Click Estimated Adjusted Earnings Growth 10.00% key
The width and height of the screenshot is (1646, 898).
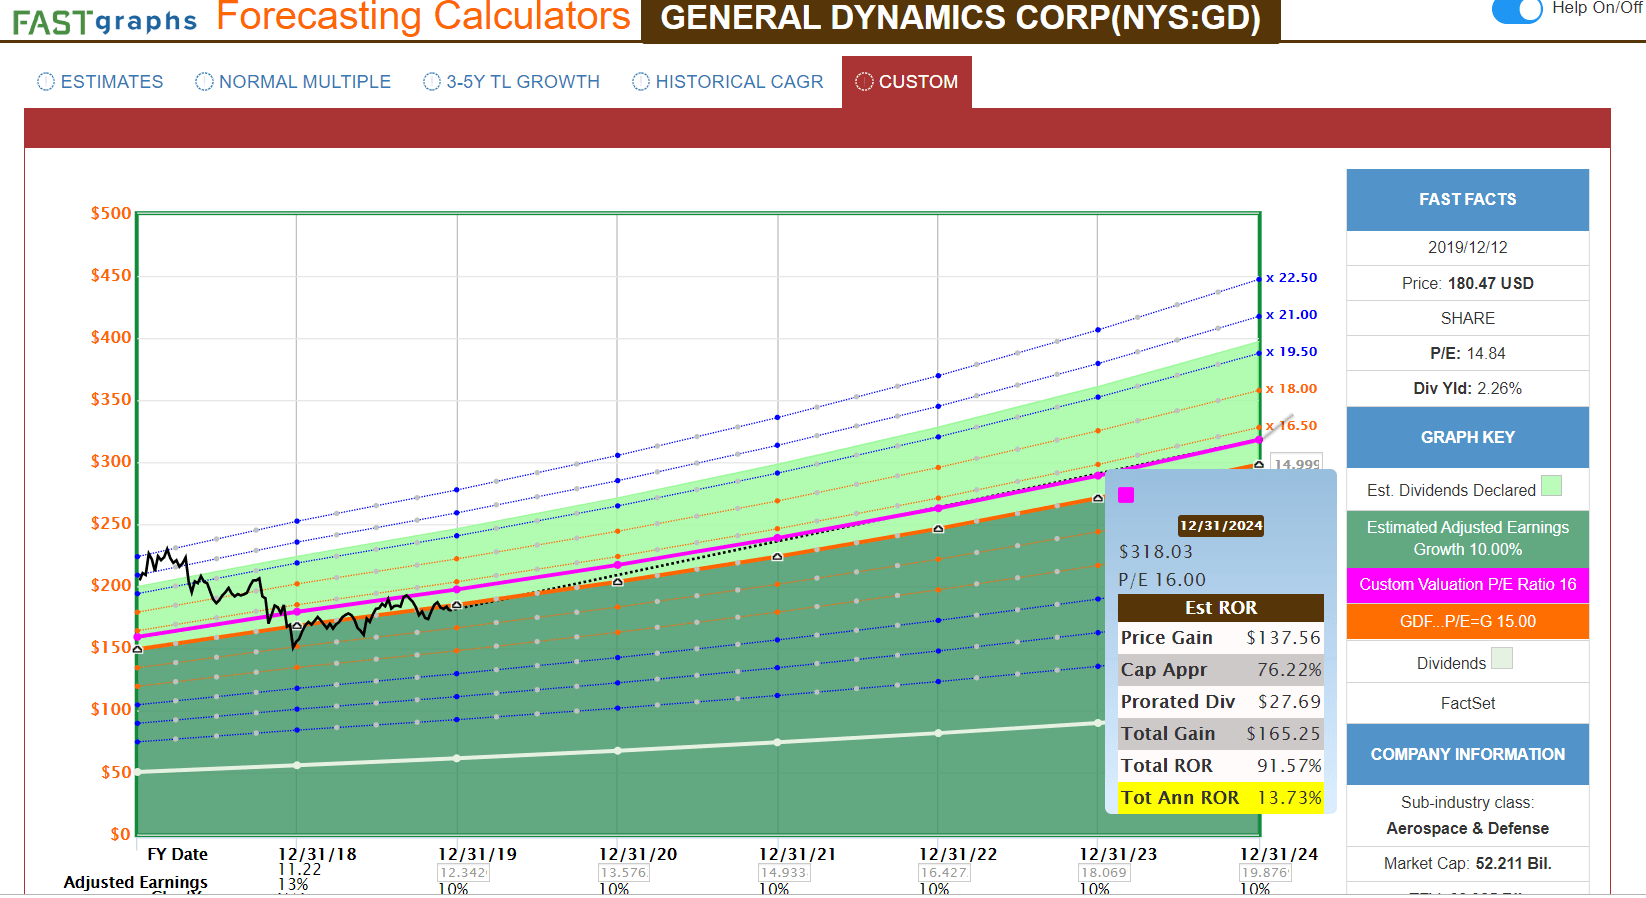click(x=1468, y=538)
